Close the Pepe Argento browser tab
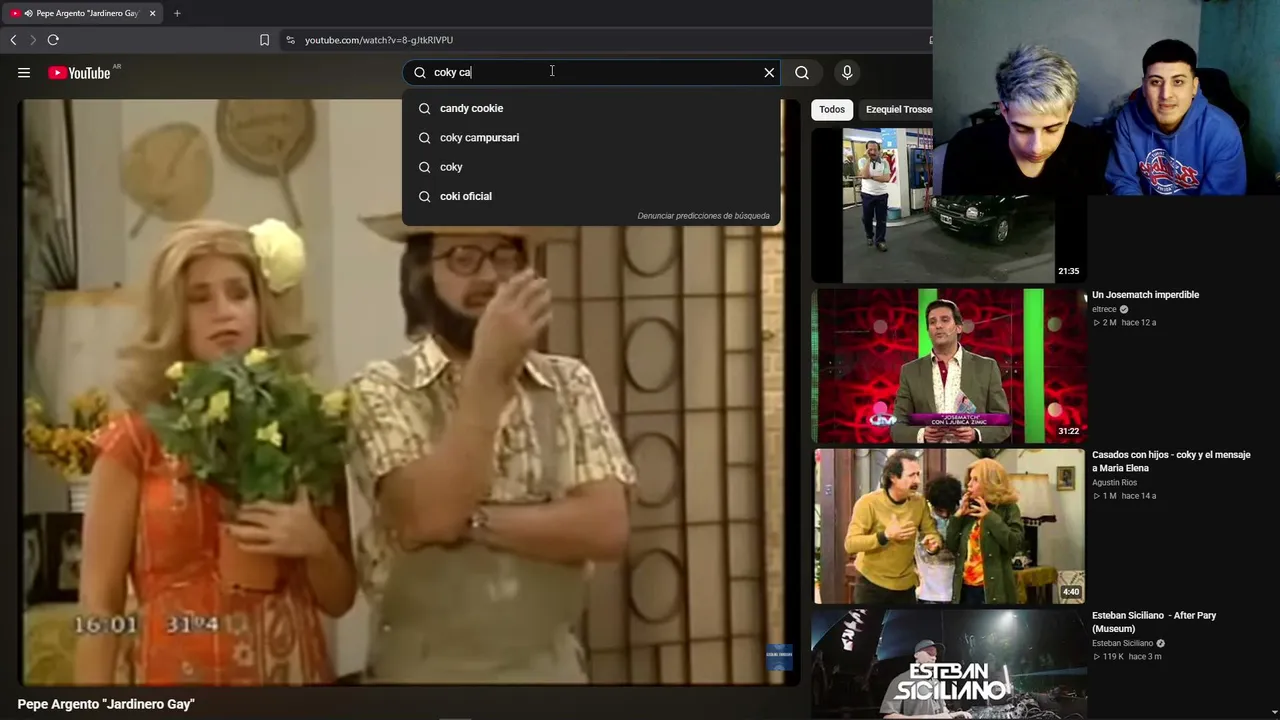 153,13
